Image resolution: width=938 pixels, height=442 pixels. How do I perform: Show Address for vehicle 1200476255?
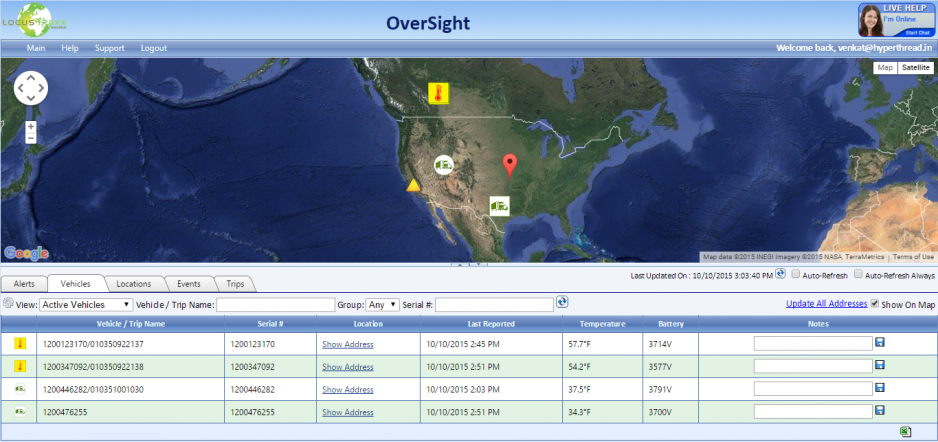coord(347,411)
